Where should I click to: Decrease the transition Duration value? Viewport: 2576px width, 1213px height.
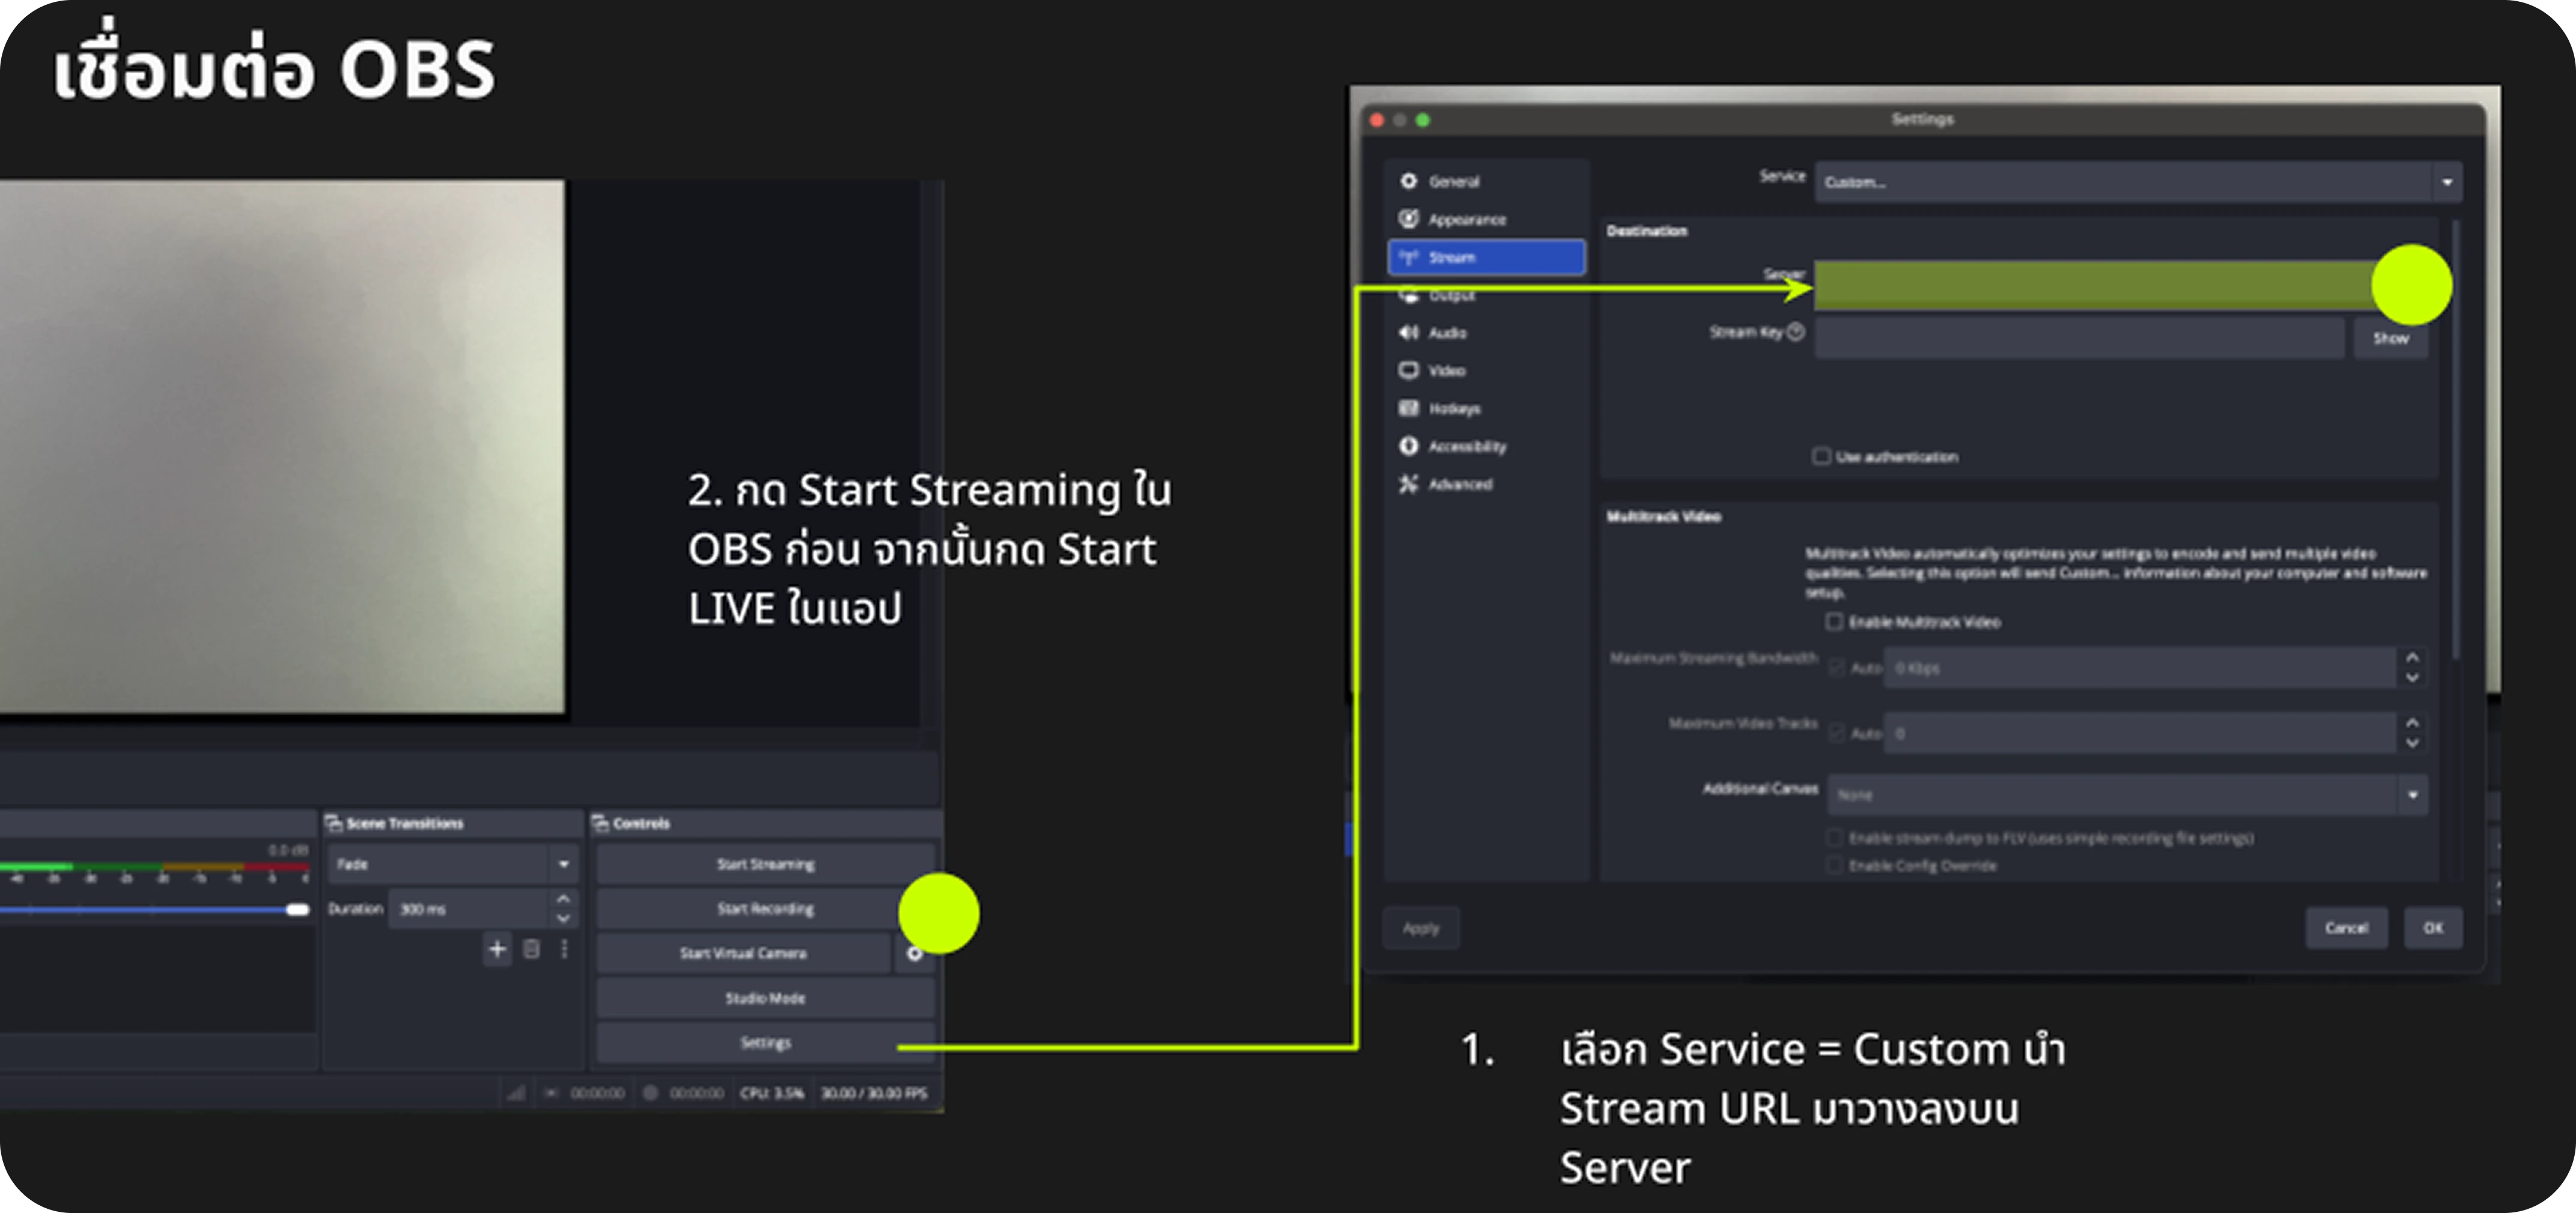564,918
